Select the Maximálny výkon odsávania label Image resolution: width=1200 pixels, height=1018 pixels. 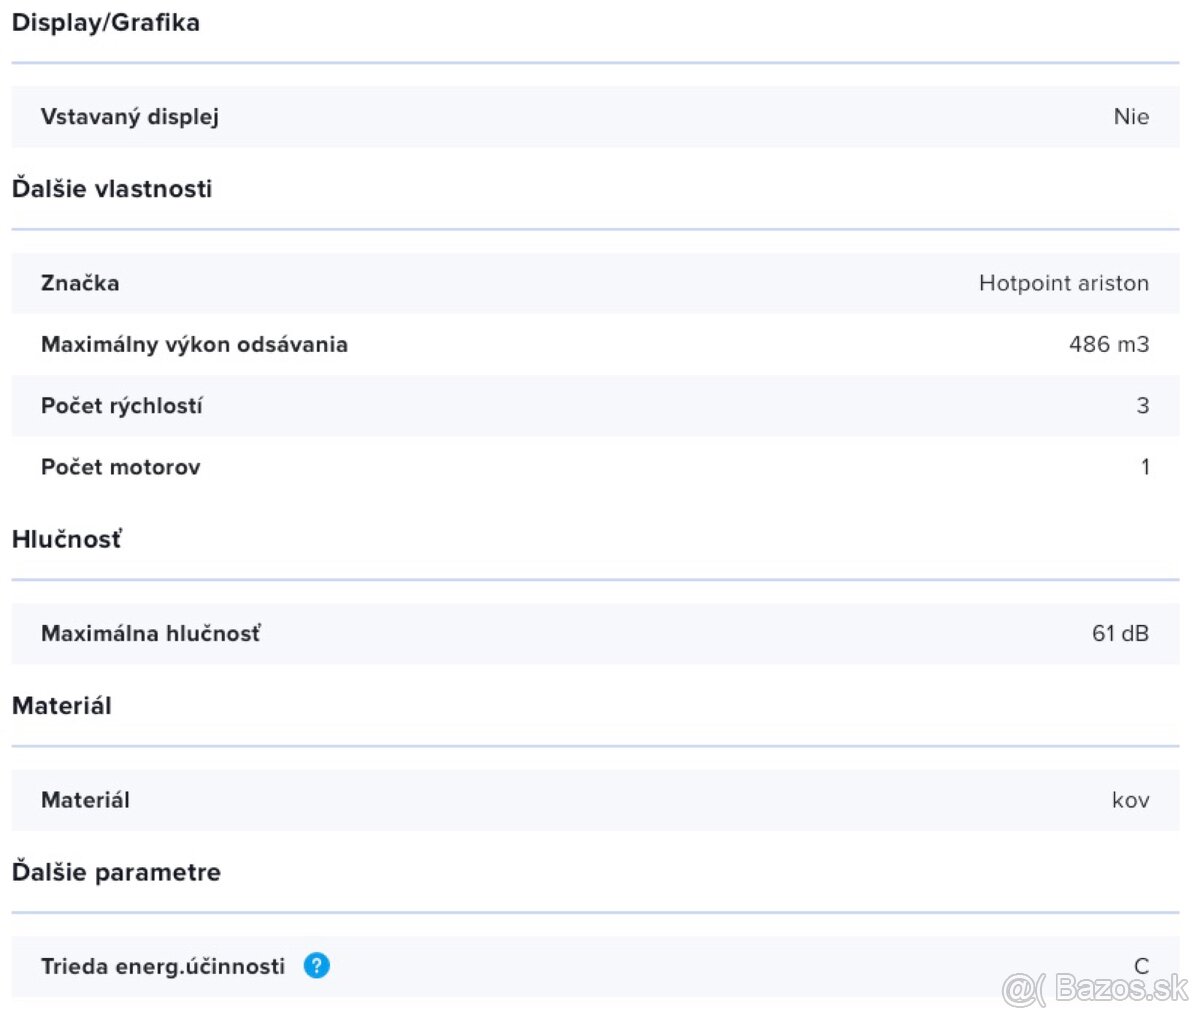point(194,345)
